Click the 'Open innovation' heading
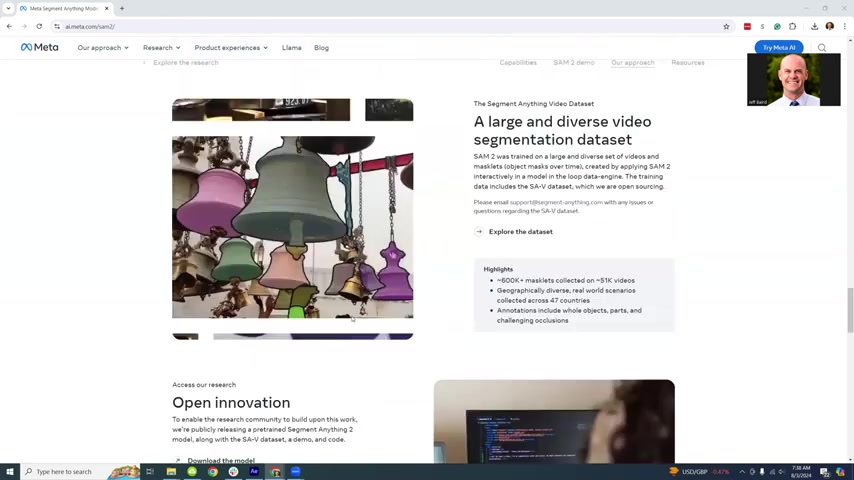Screen dimensions: 854x480 [x=231, y=403]
